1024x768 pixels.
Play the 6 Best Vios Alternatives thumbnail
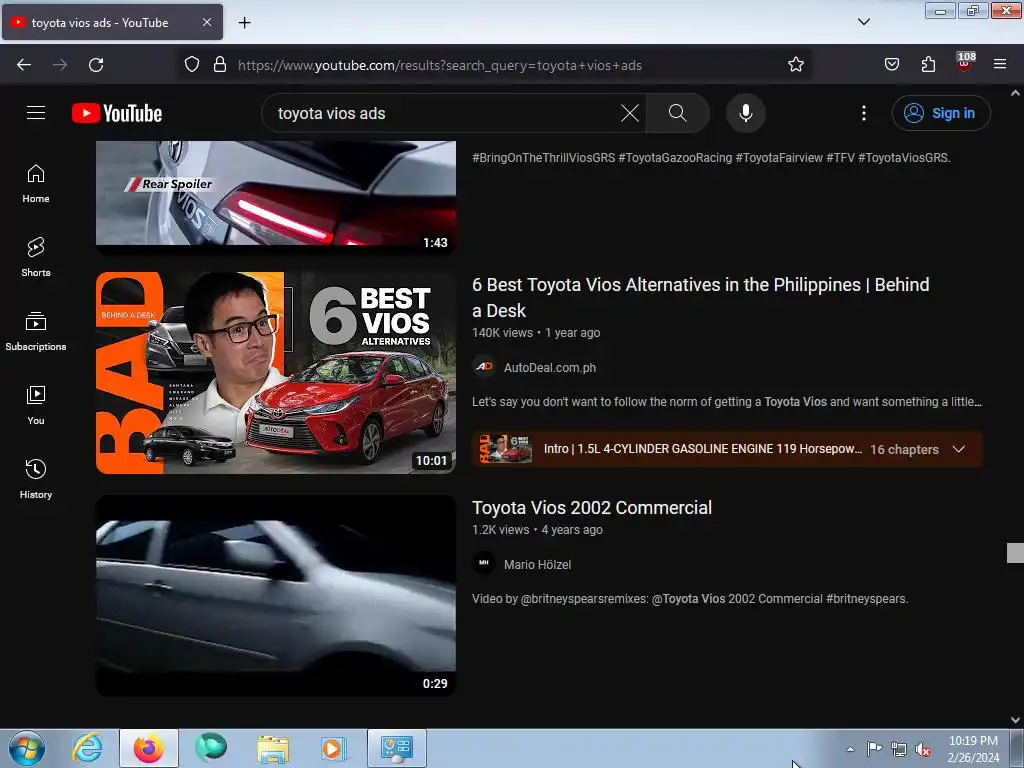276,373
